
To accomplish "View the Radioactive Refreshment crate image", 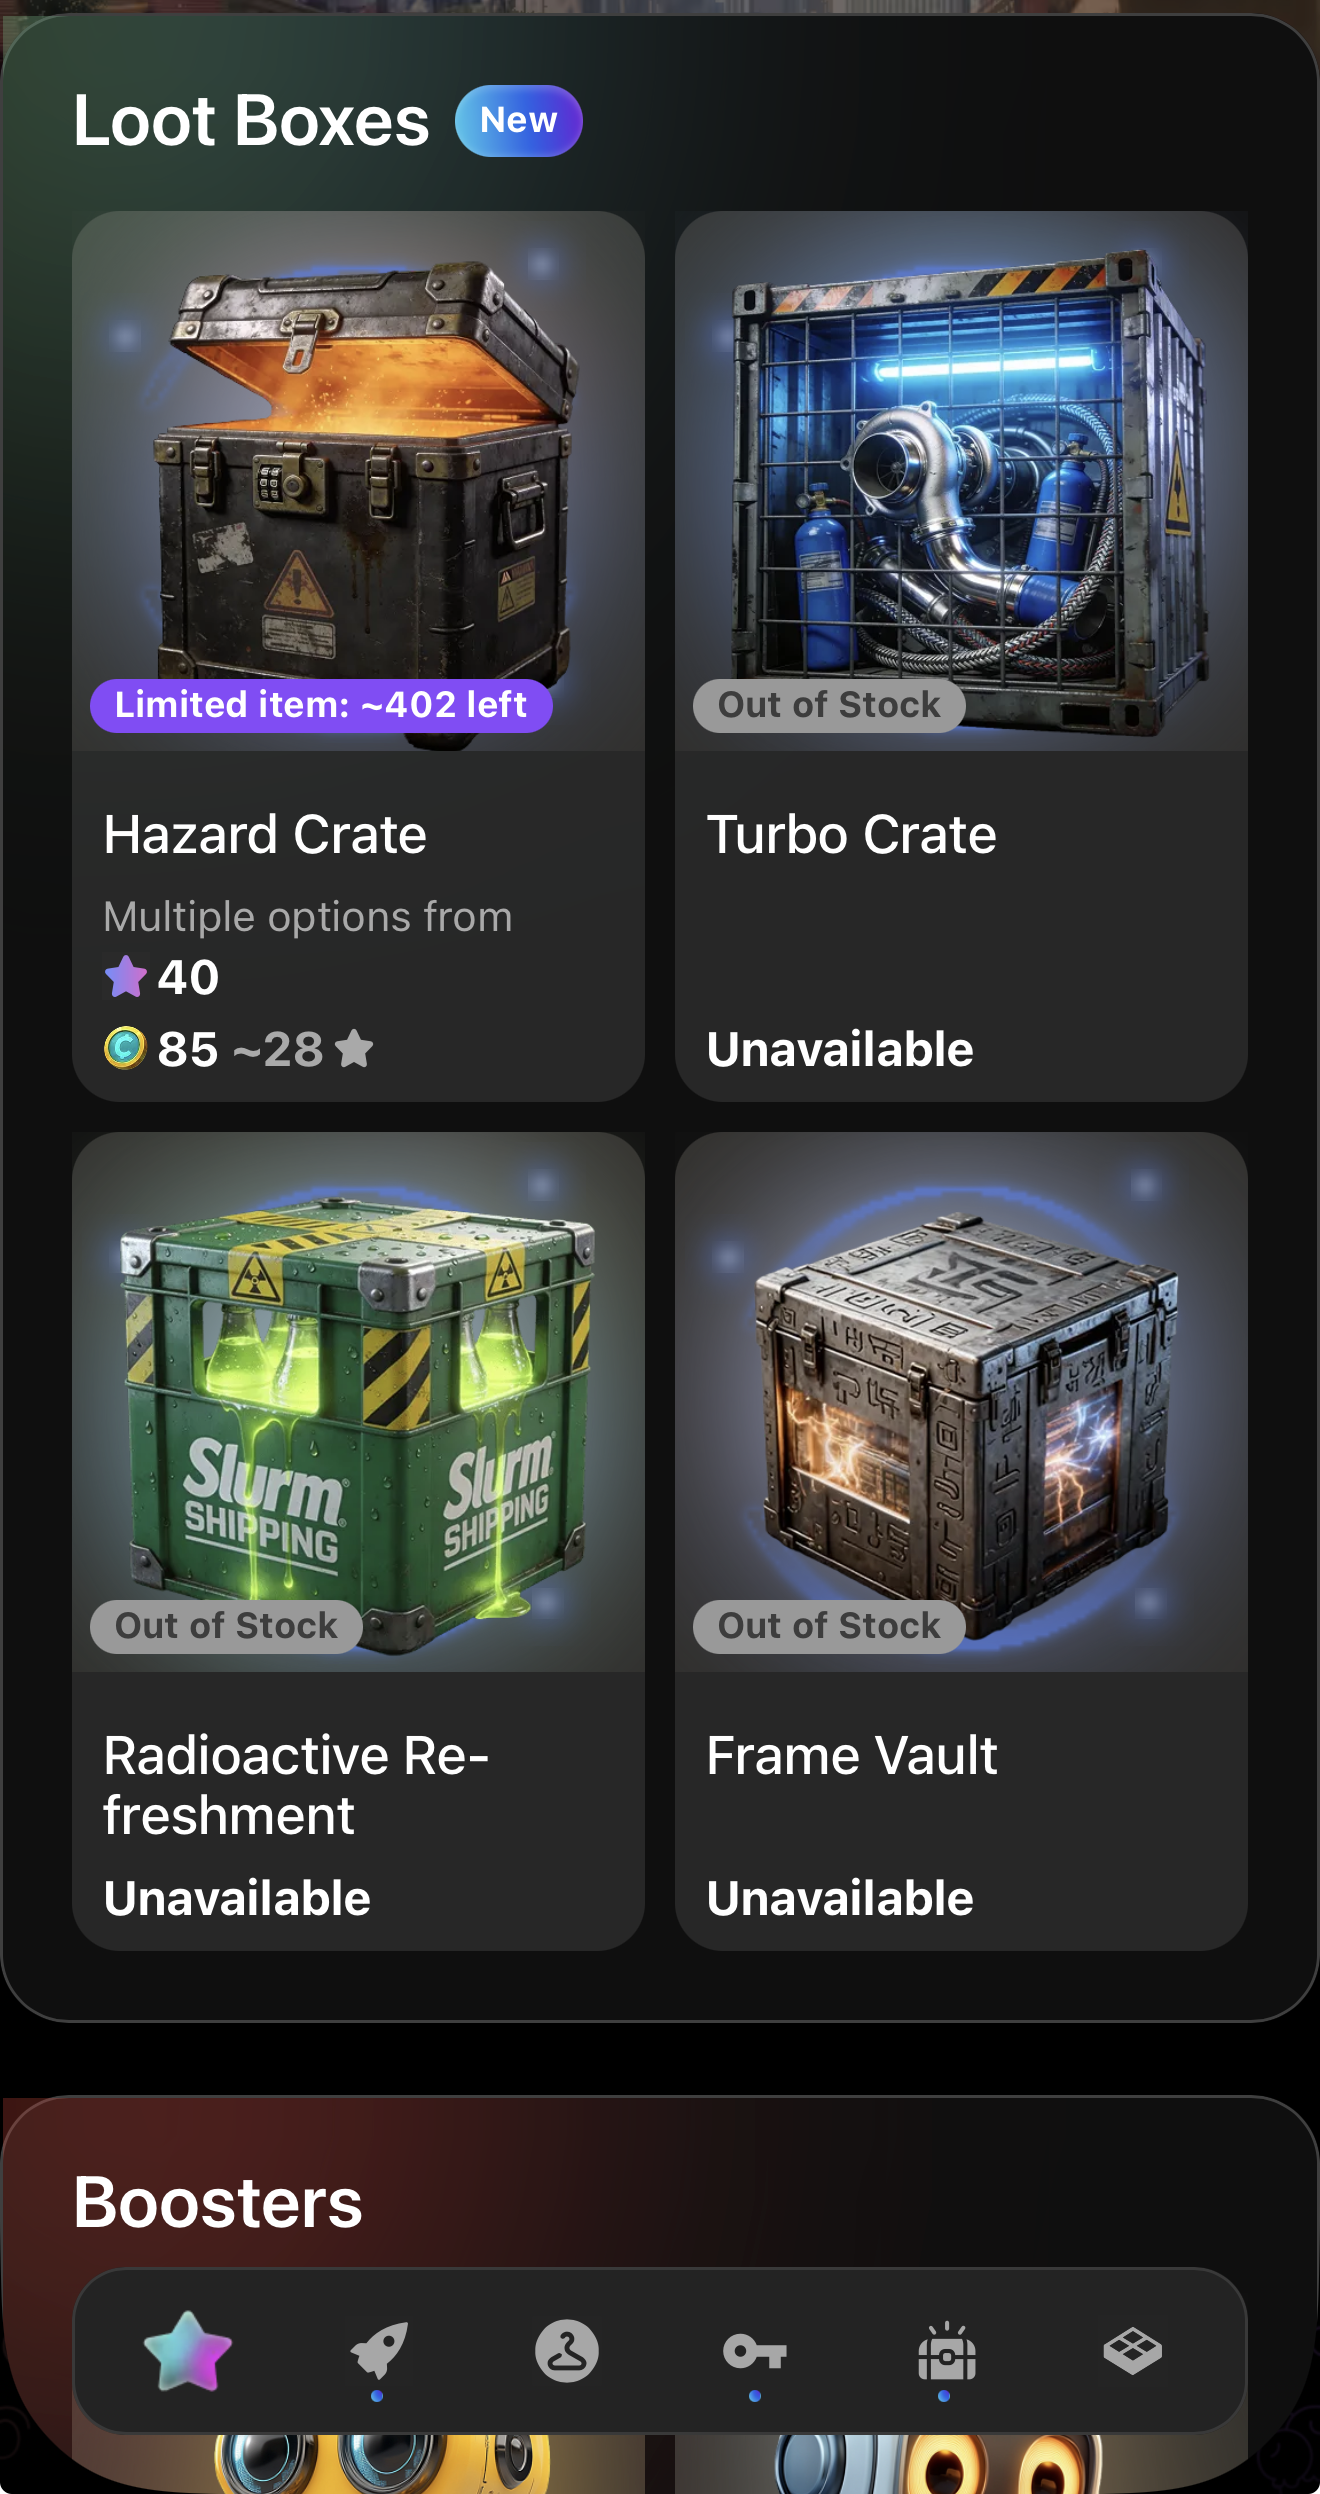I will 358,1402.
